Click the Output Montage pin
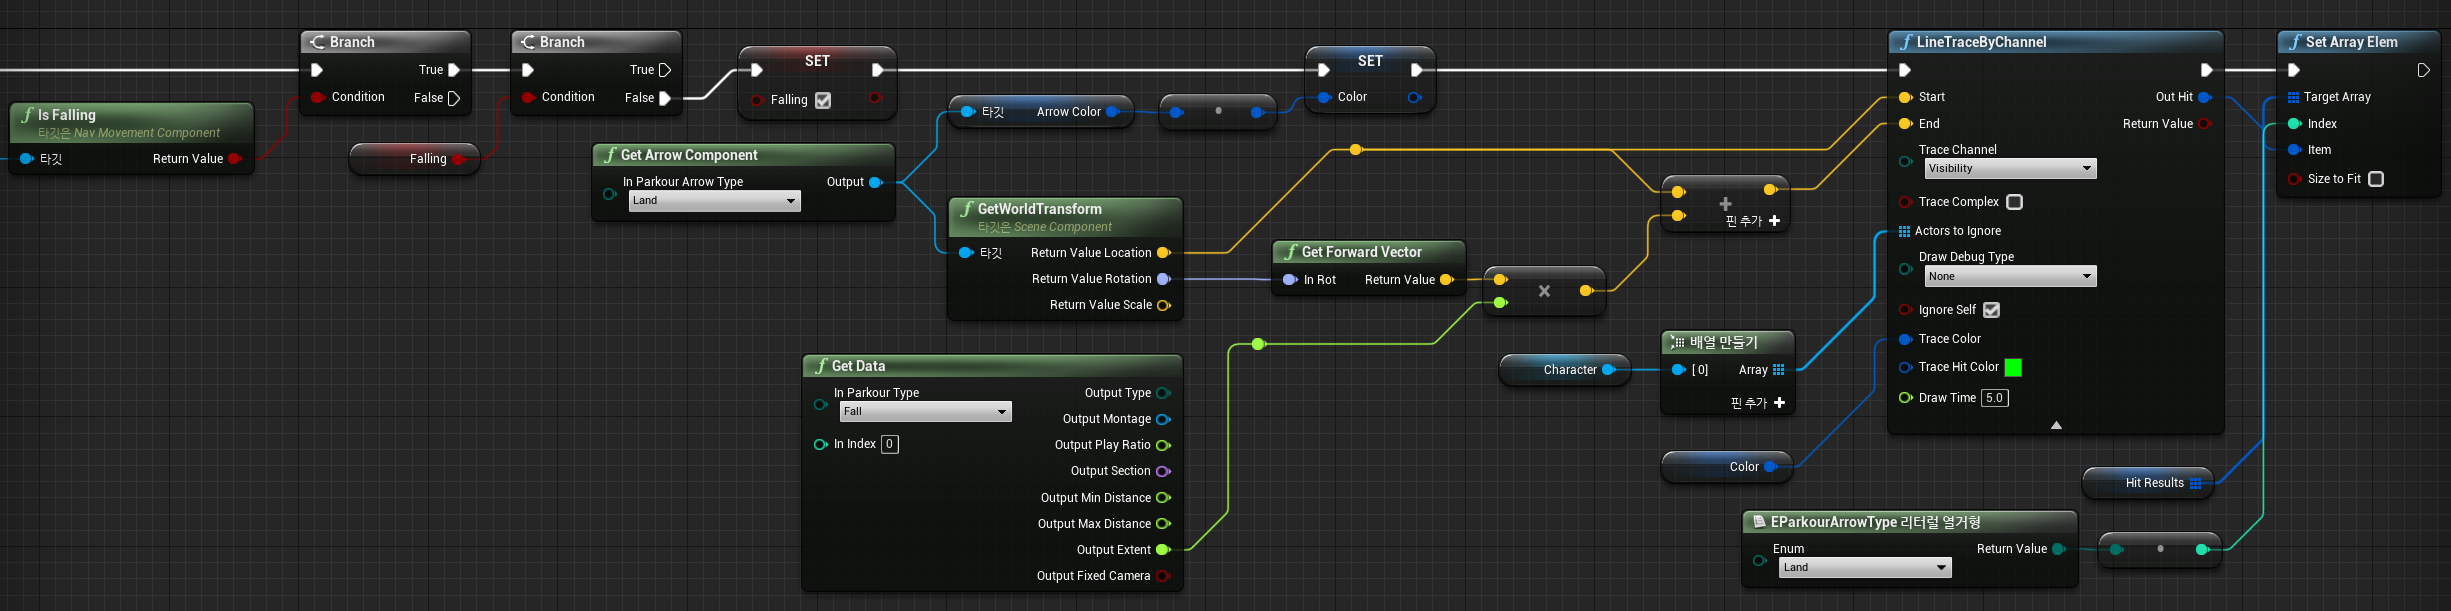Screen dimensions: 2451x611 (x=1163, y=419)
